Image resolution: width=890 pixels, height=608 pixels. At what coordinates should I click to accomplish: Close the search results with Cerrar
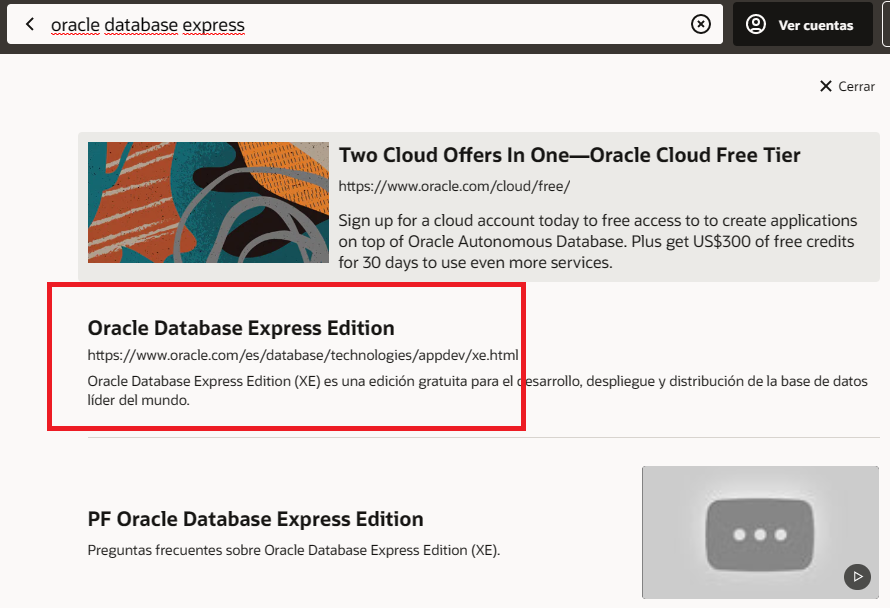point(847,86)
